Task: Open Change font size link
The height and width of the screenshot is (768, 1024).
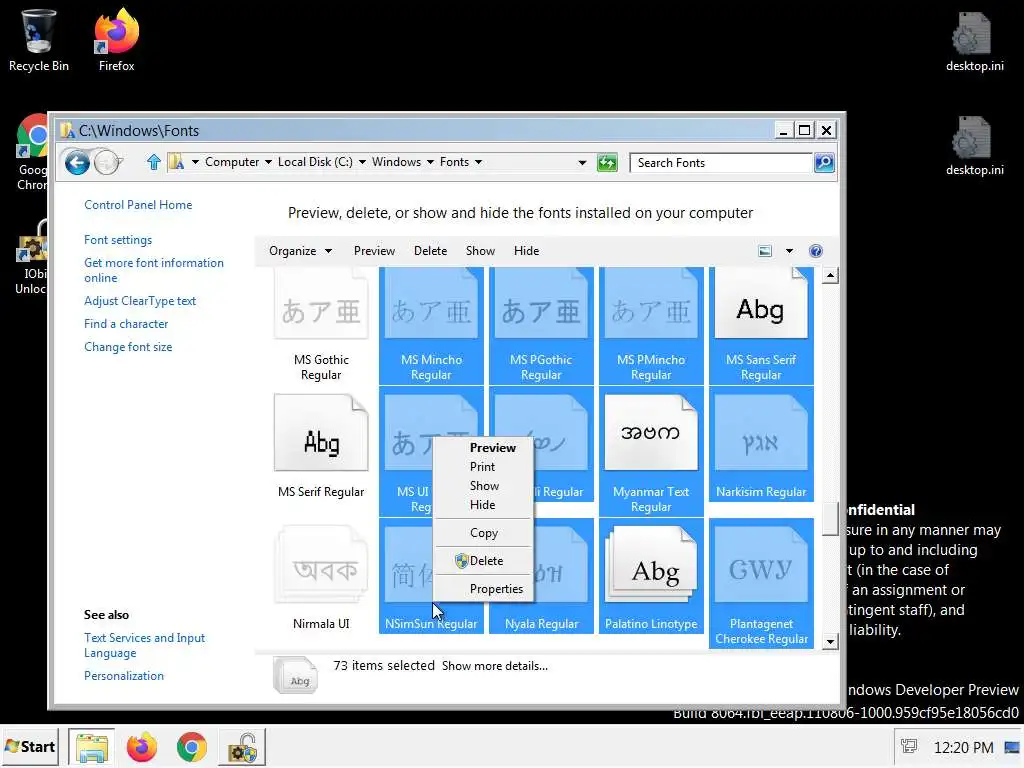Action: (x=128, y=347)
